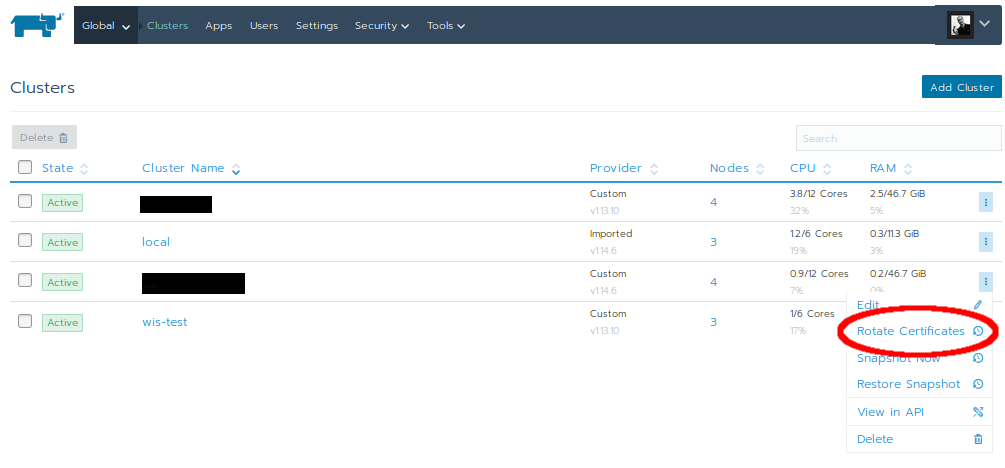Screen dimensions: 1005x468
Task: Sort by Provider column arrows icon
Action: pyautogui.click(x=654, y=169)
